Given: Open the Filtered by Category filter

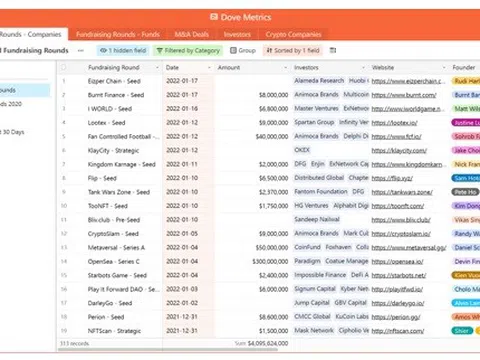Looking at the screenshot, I should 188,51.
